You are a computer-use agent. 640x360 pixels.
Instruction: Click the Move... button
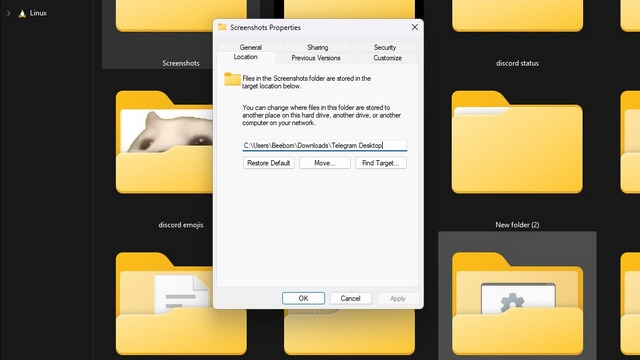click(324, 163)
